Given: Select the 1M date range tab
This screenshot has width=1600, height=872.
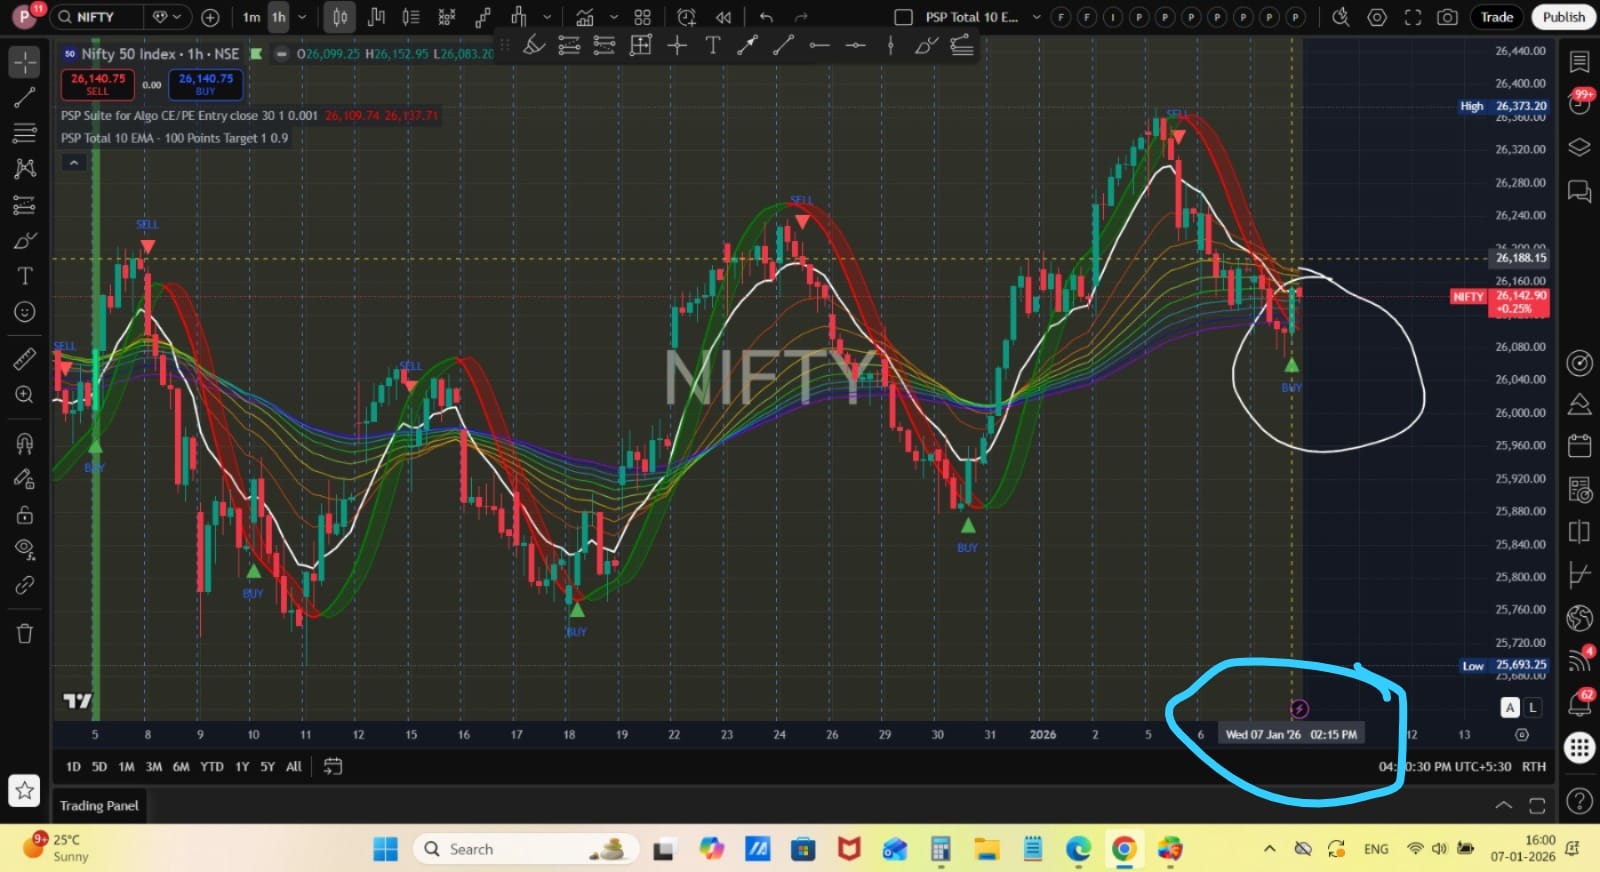Looking at the screenshot, I should point(126,766).
